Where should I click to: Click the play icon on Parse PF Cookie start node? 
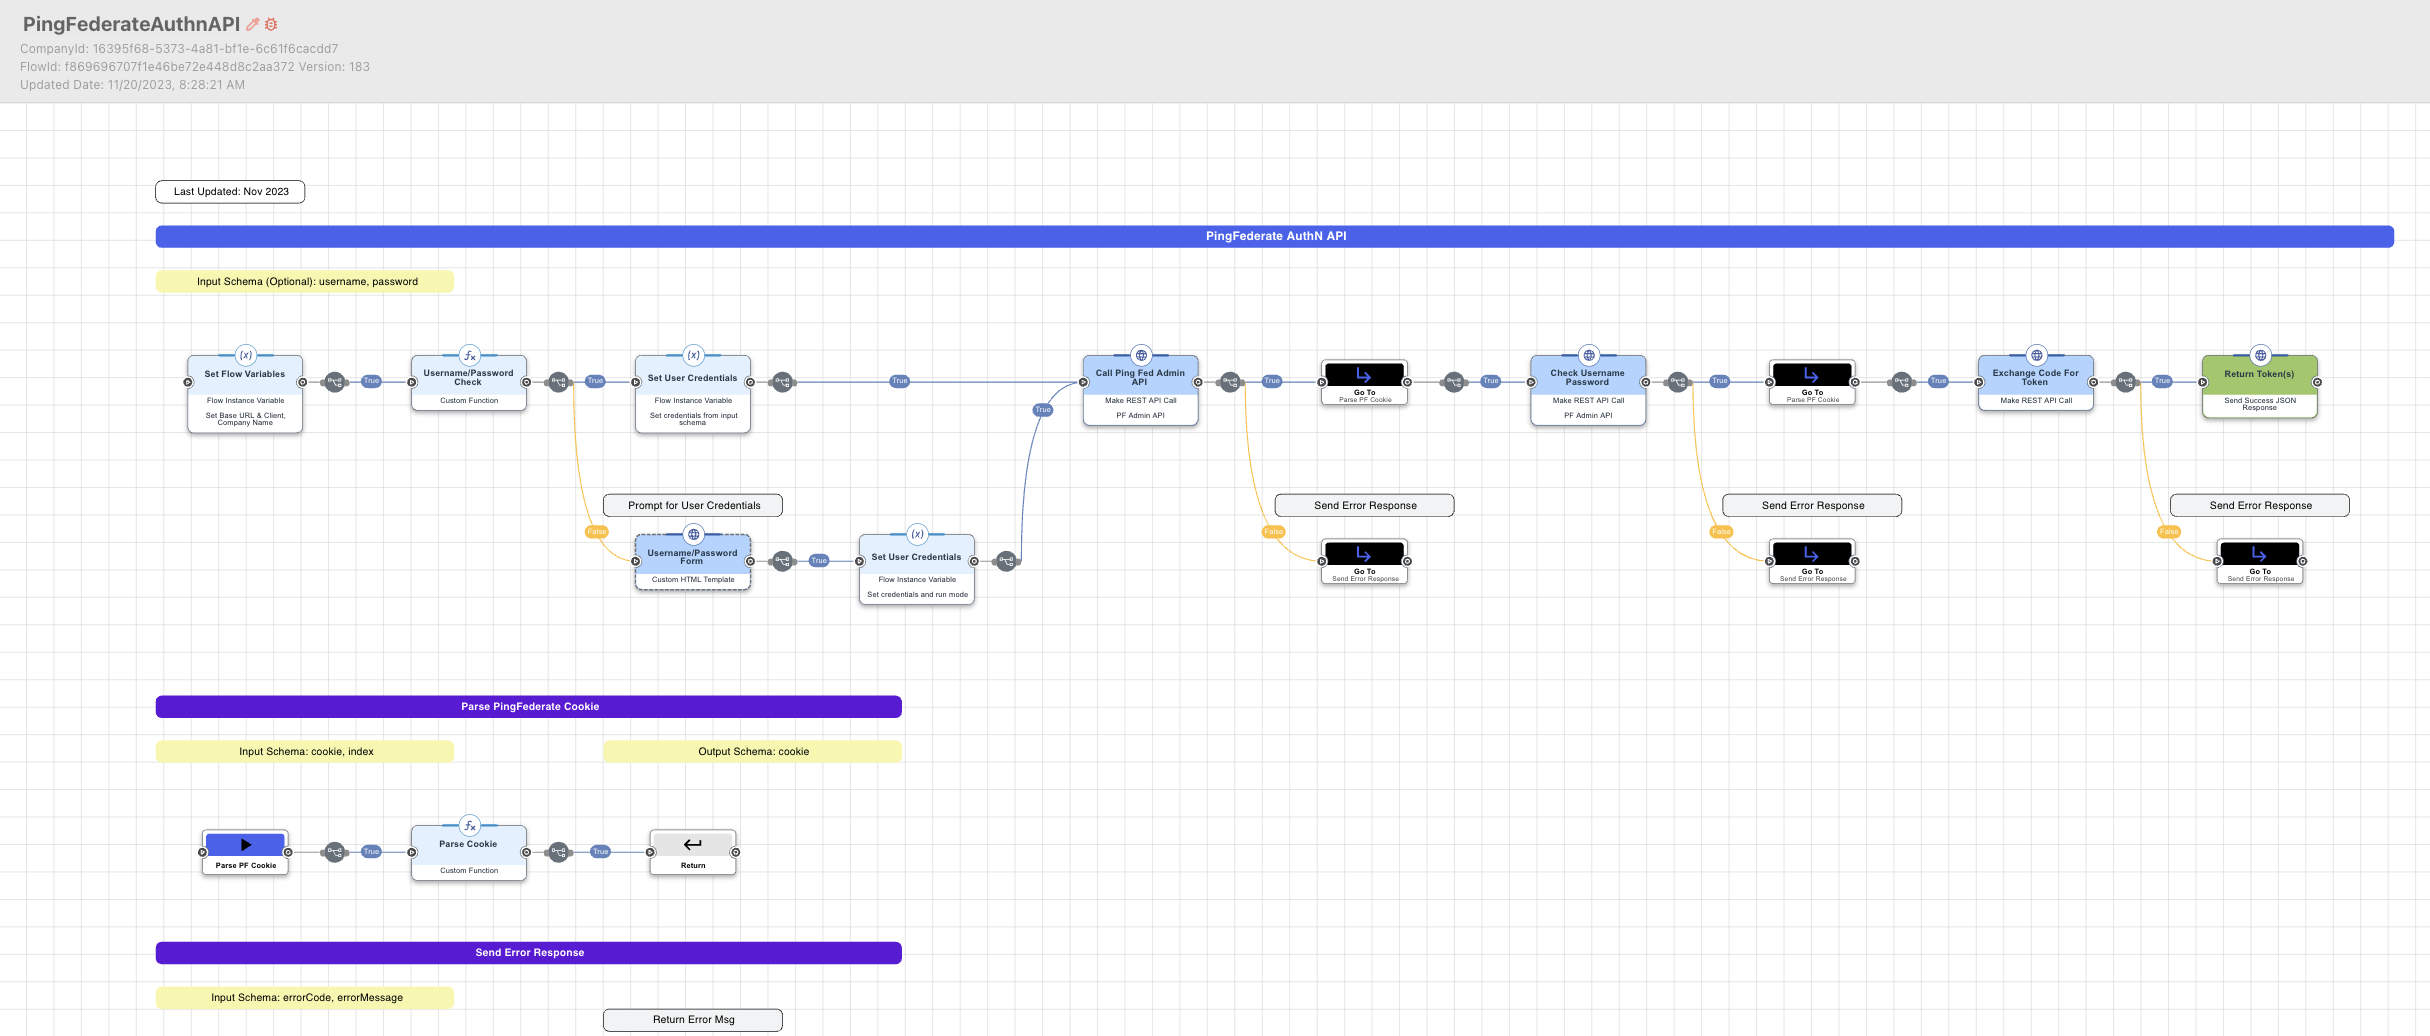point(245,844)
